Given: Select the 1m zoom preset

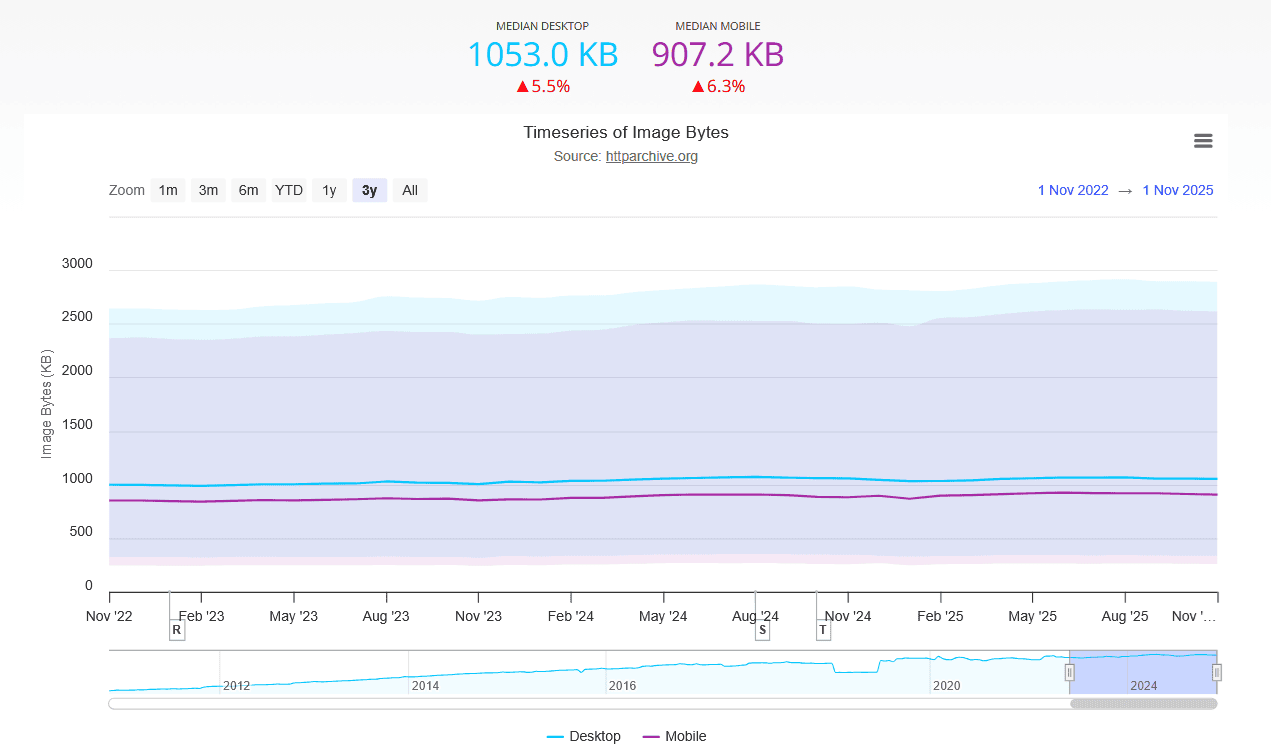Looking at the screenshot, I should pyautogui.click(x=168, y=190).
